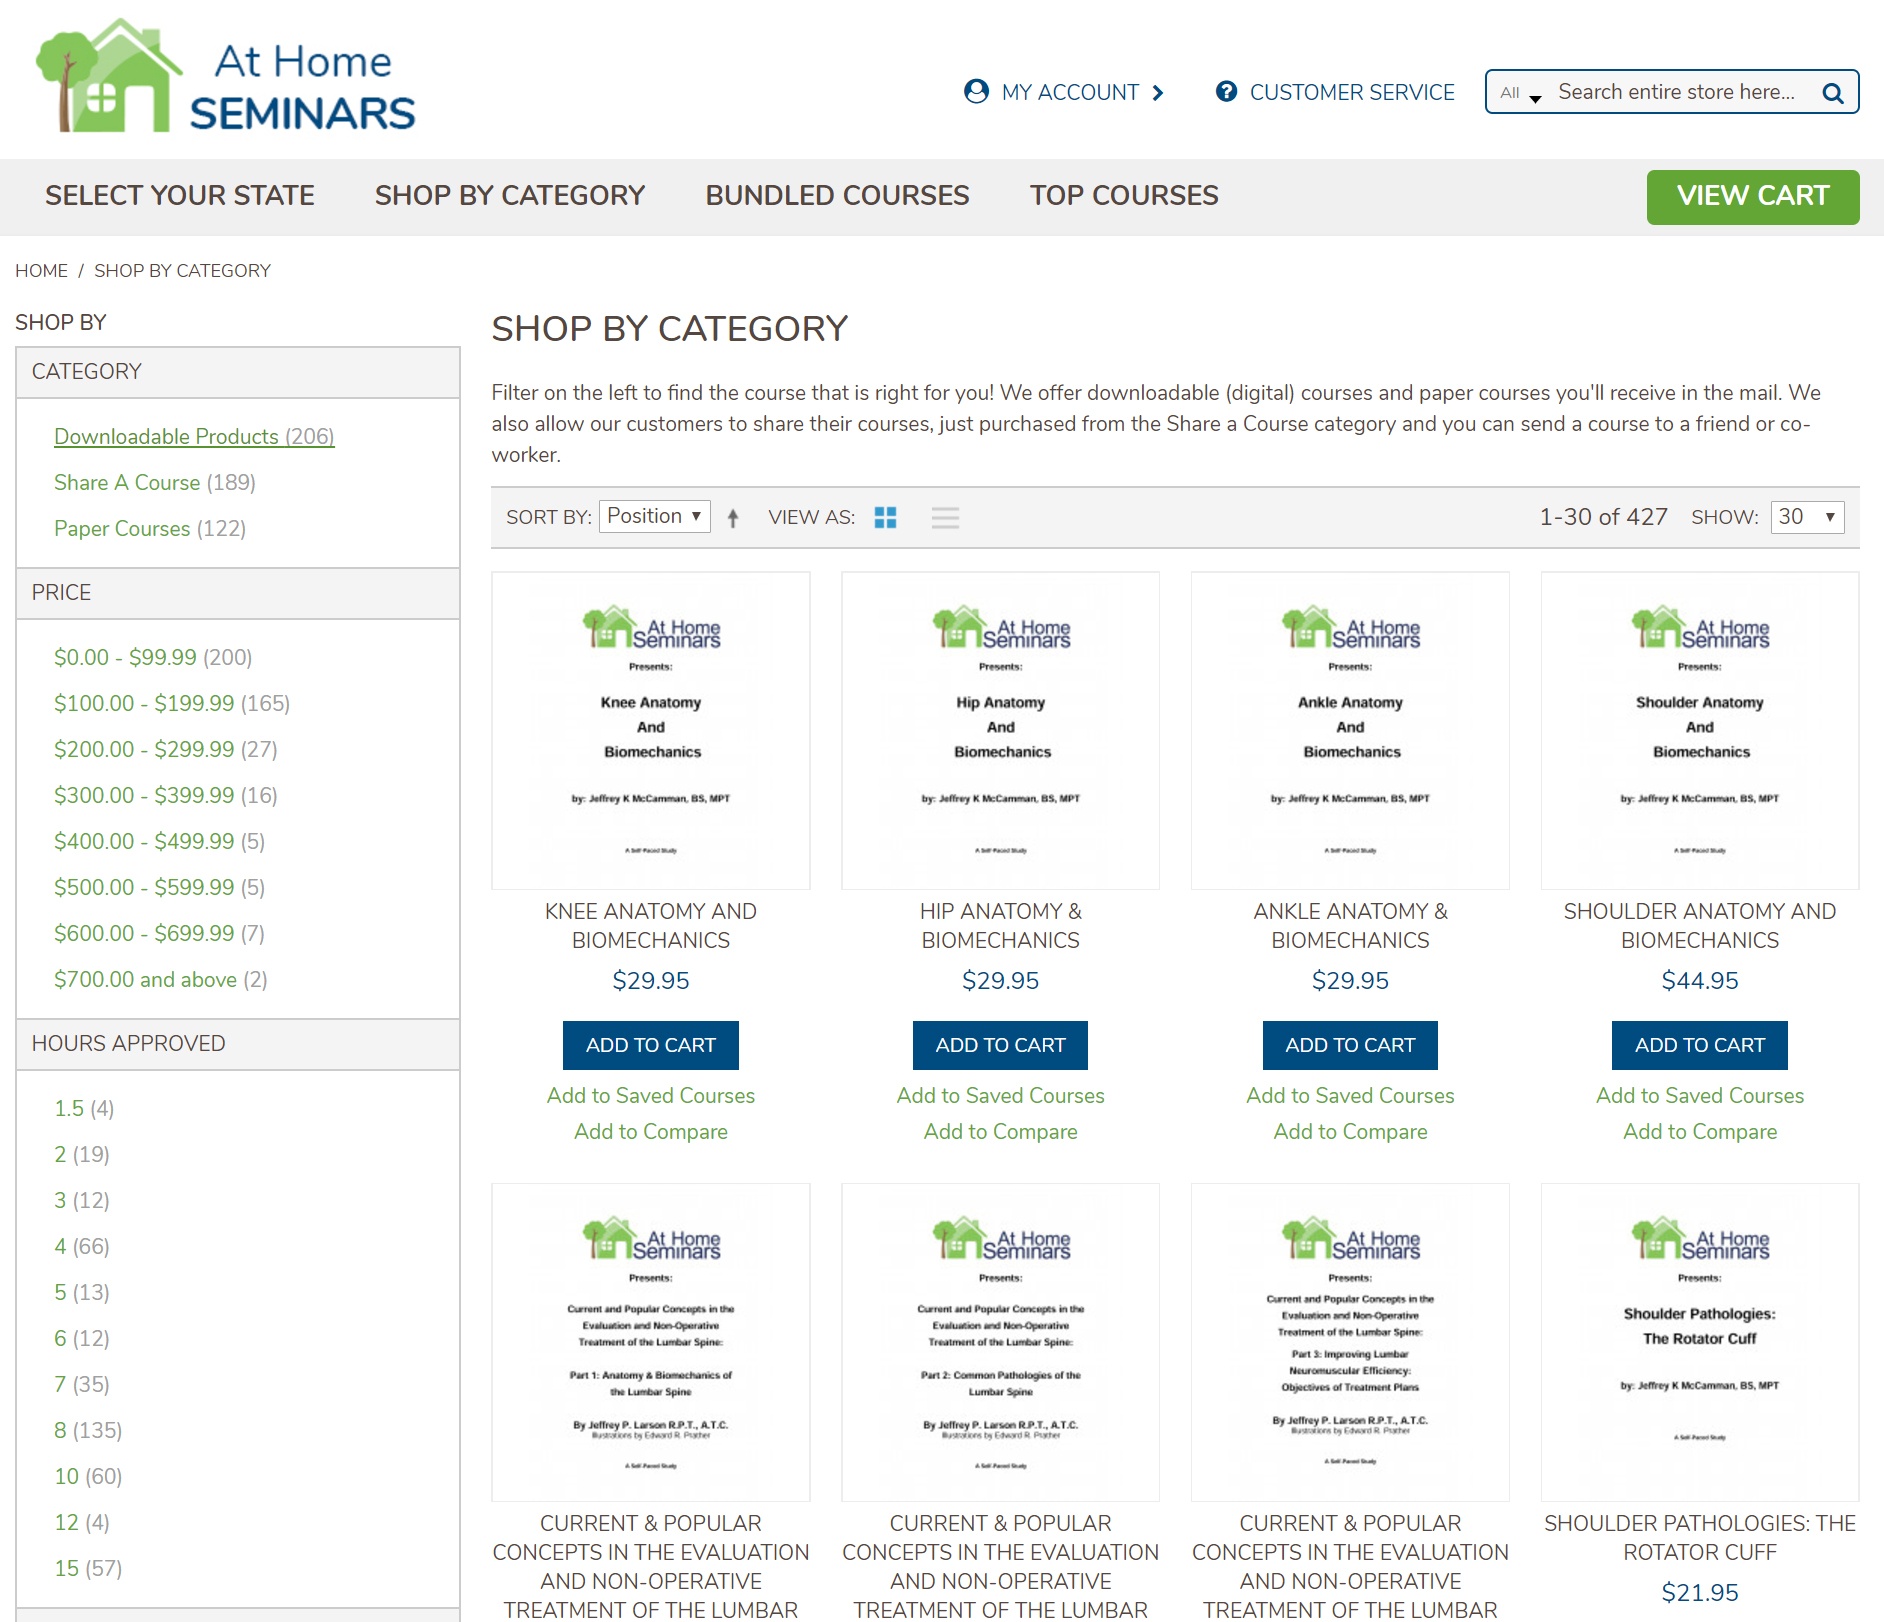Open Shoulder Pathologies Rotator Cuff thumbnail
Viewport: 1884px width, 1622px height.
[1700, 1343]
